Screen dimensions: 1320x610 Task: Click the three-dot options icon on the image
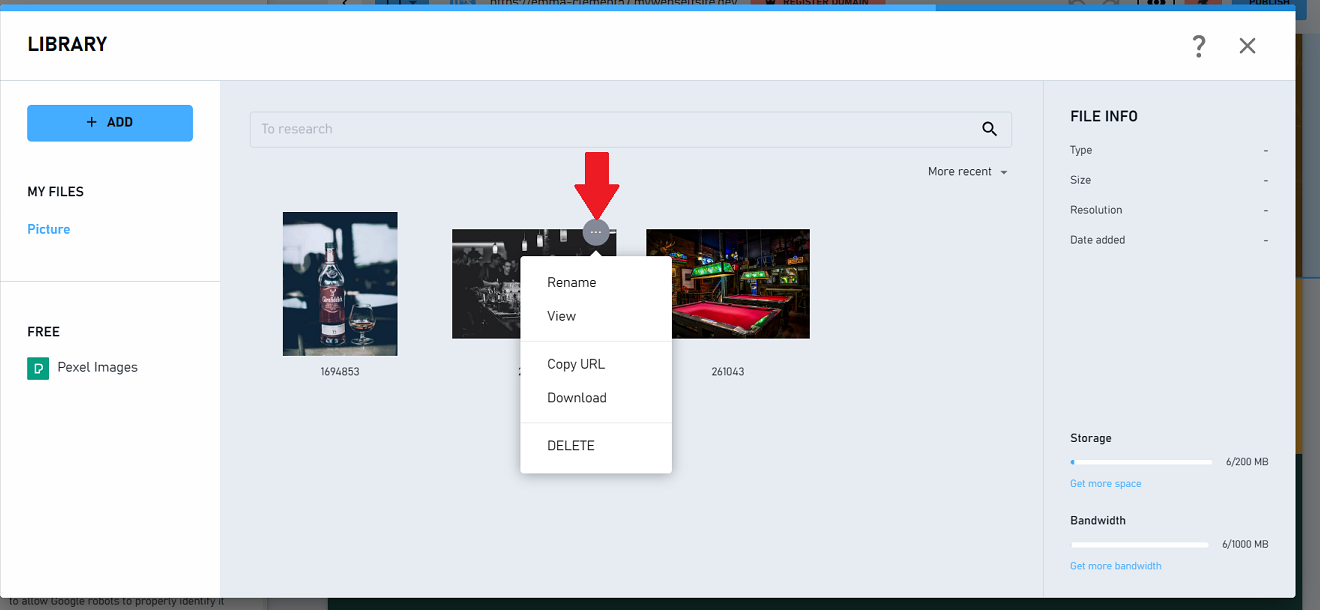(596, 232)
